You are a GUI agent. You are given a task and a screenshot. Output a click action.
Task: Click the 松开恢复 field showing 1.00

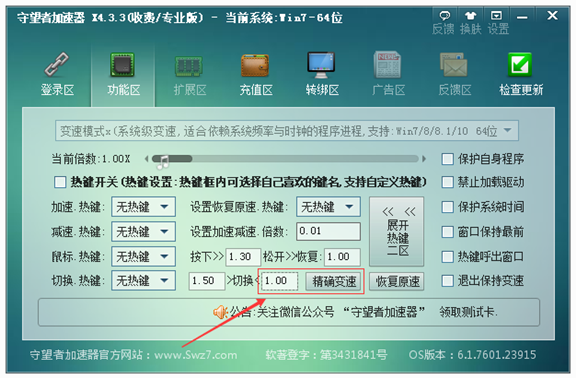[x=342, y=256]
